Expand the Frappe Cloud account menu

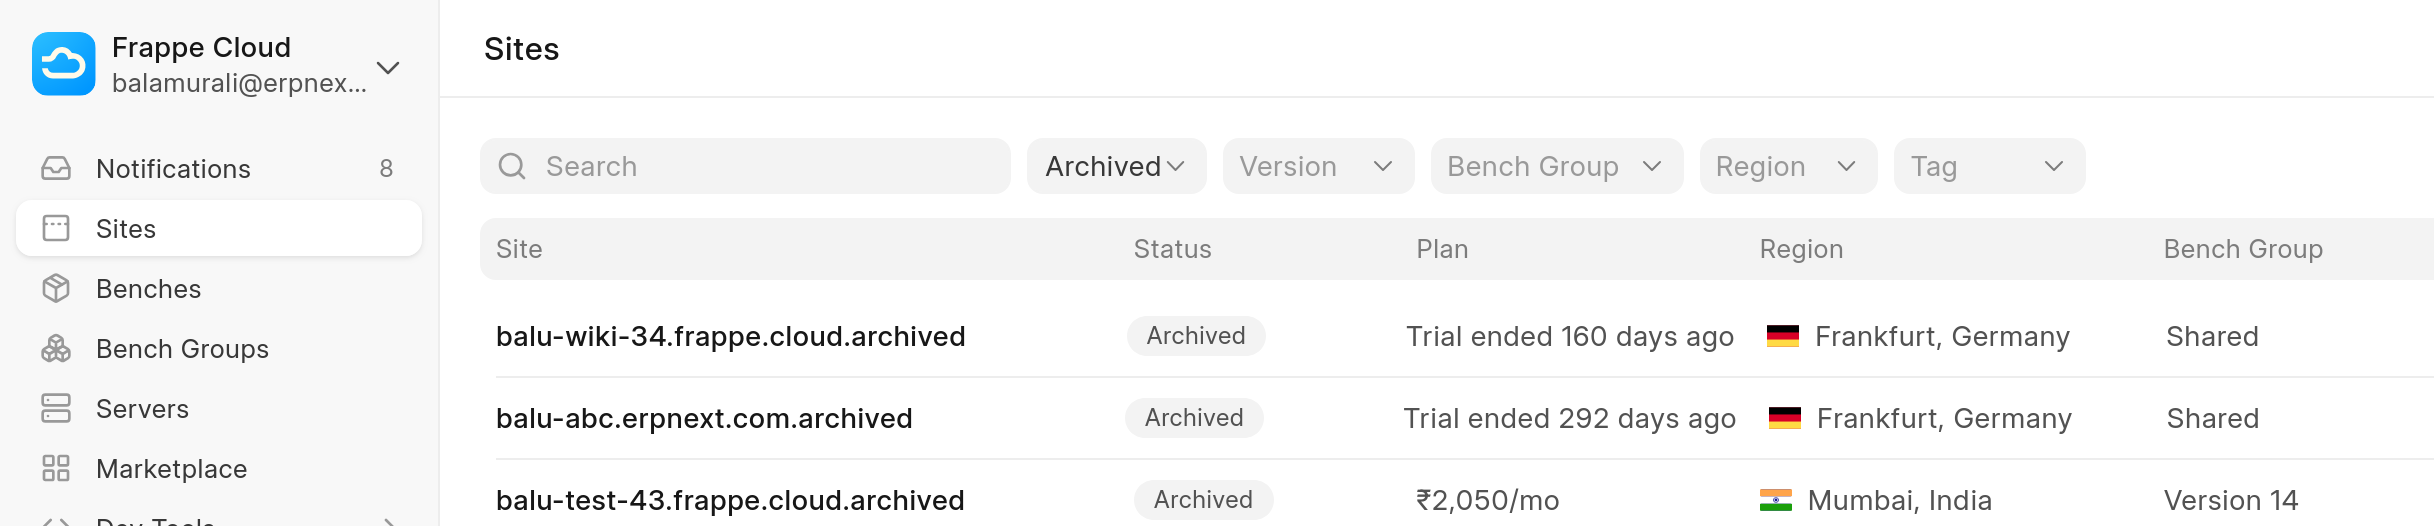388,67
